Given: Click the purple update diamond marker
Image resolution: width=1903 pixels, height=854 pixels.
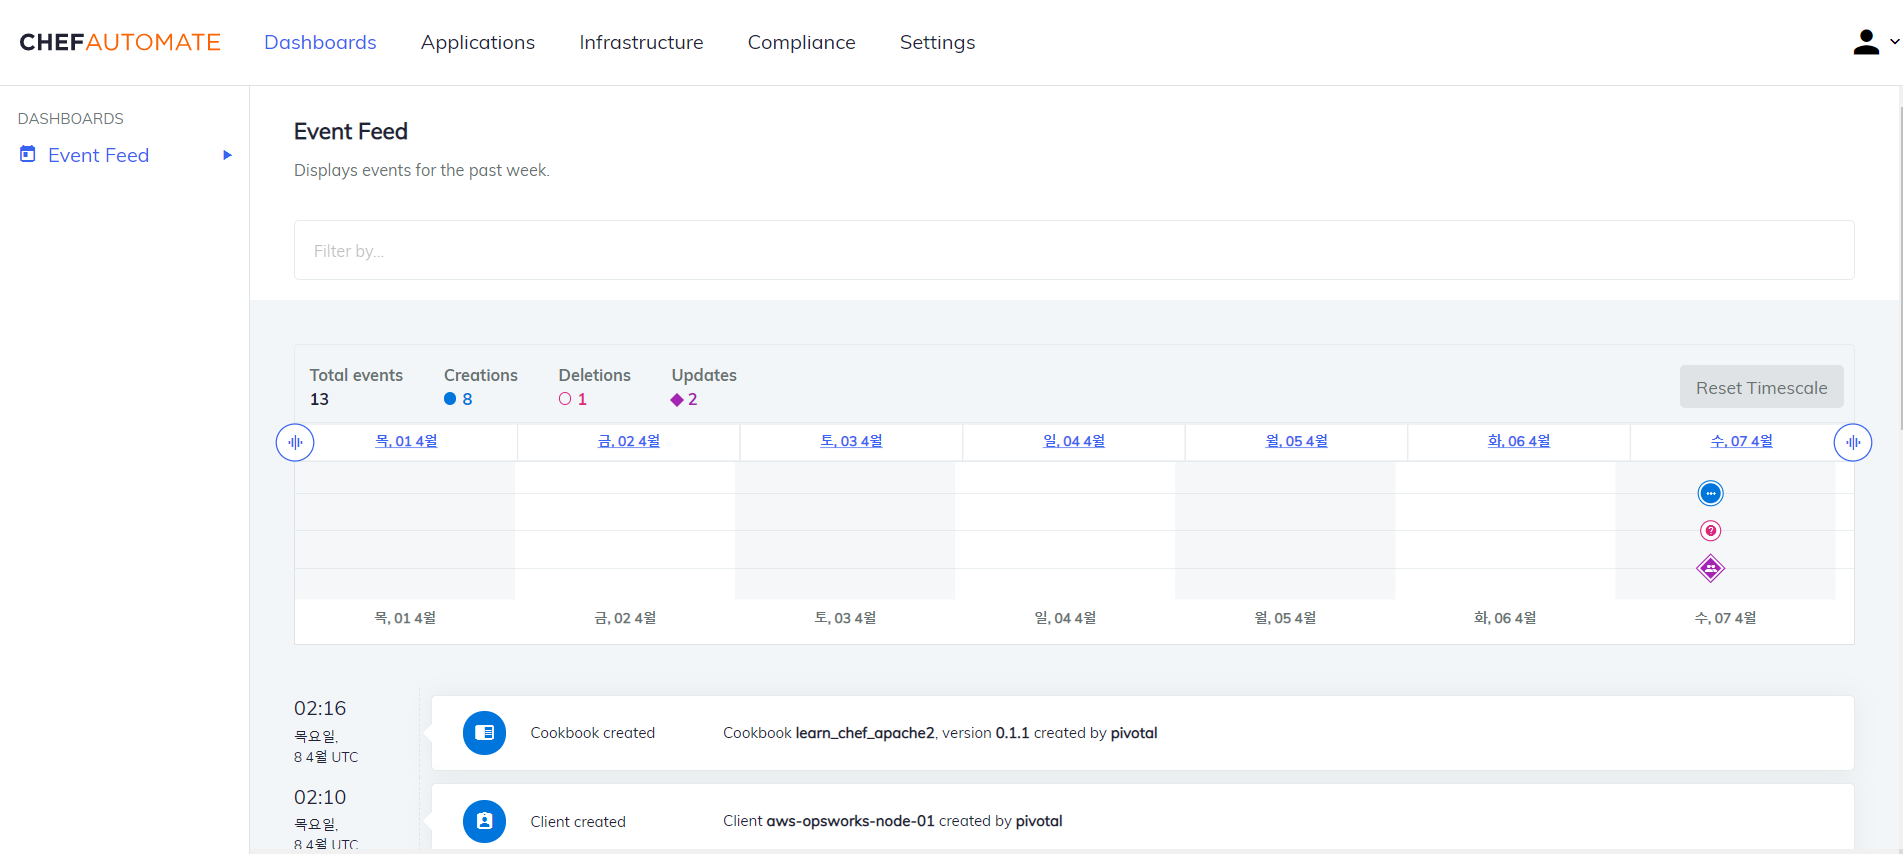Looking at the screenshot, I should coord(1711,569).
